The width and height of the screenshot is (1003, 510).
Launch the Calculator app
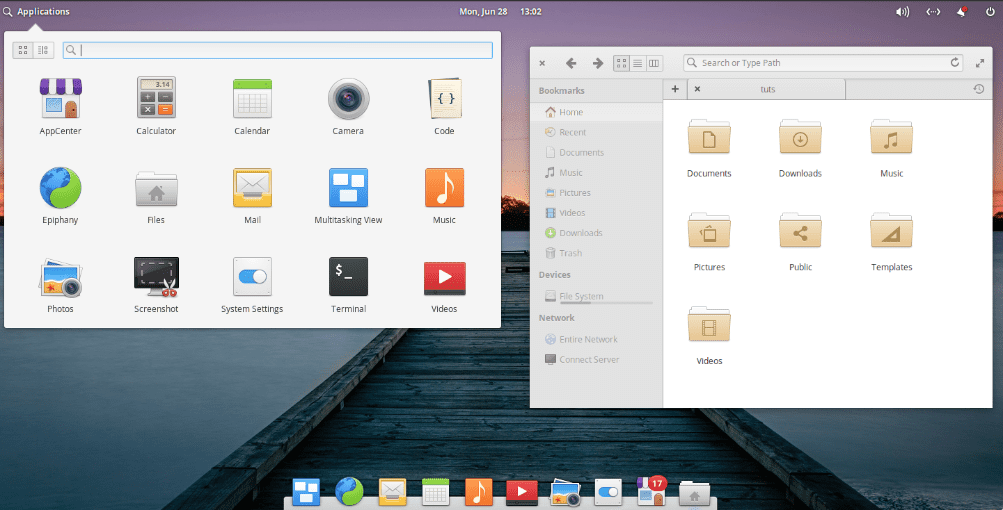(x=156, y=106)
